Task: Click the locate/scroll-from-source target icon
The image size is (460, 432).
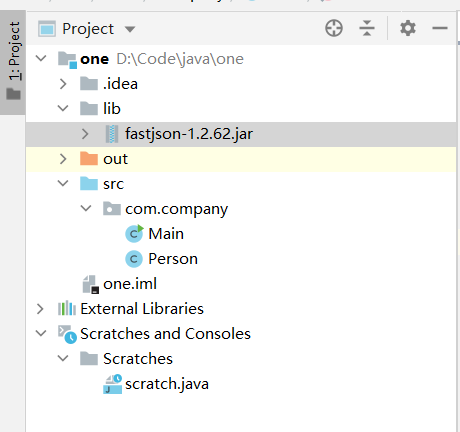Action: point(334,28)
